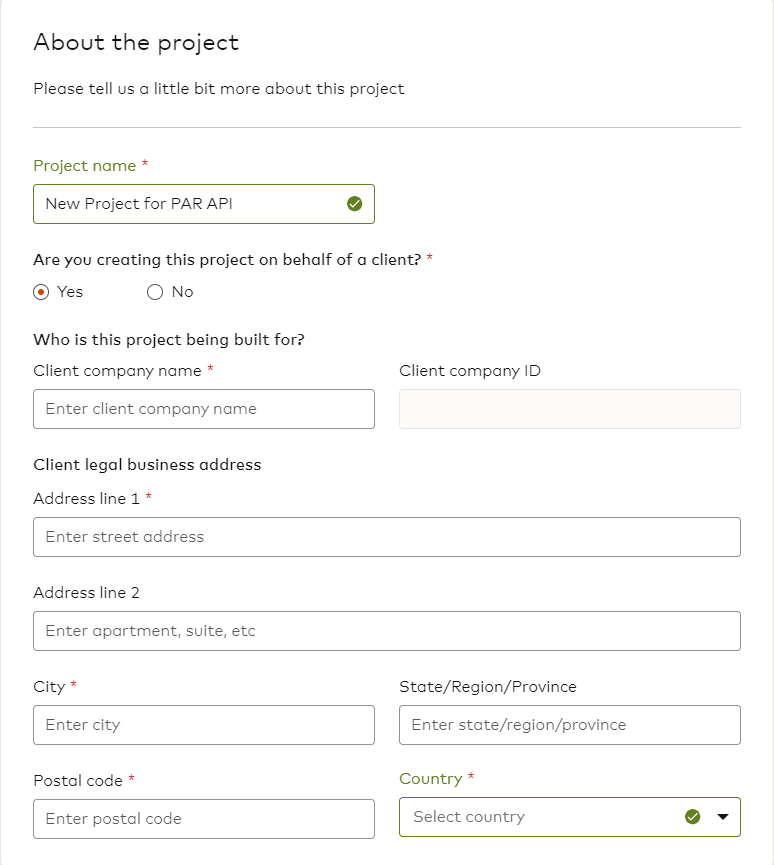Click the Postal code input field
The image size is (774, 865).
pyautogui.click(x=204, y=819)
